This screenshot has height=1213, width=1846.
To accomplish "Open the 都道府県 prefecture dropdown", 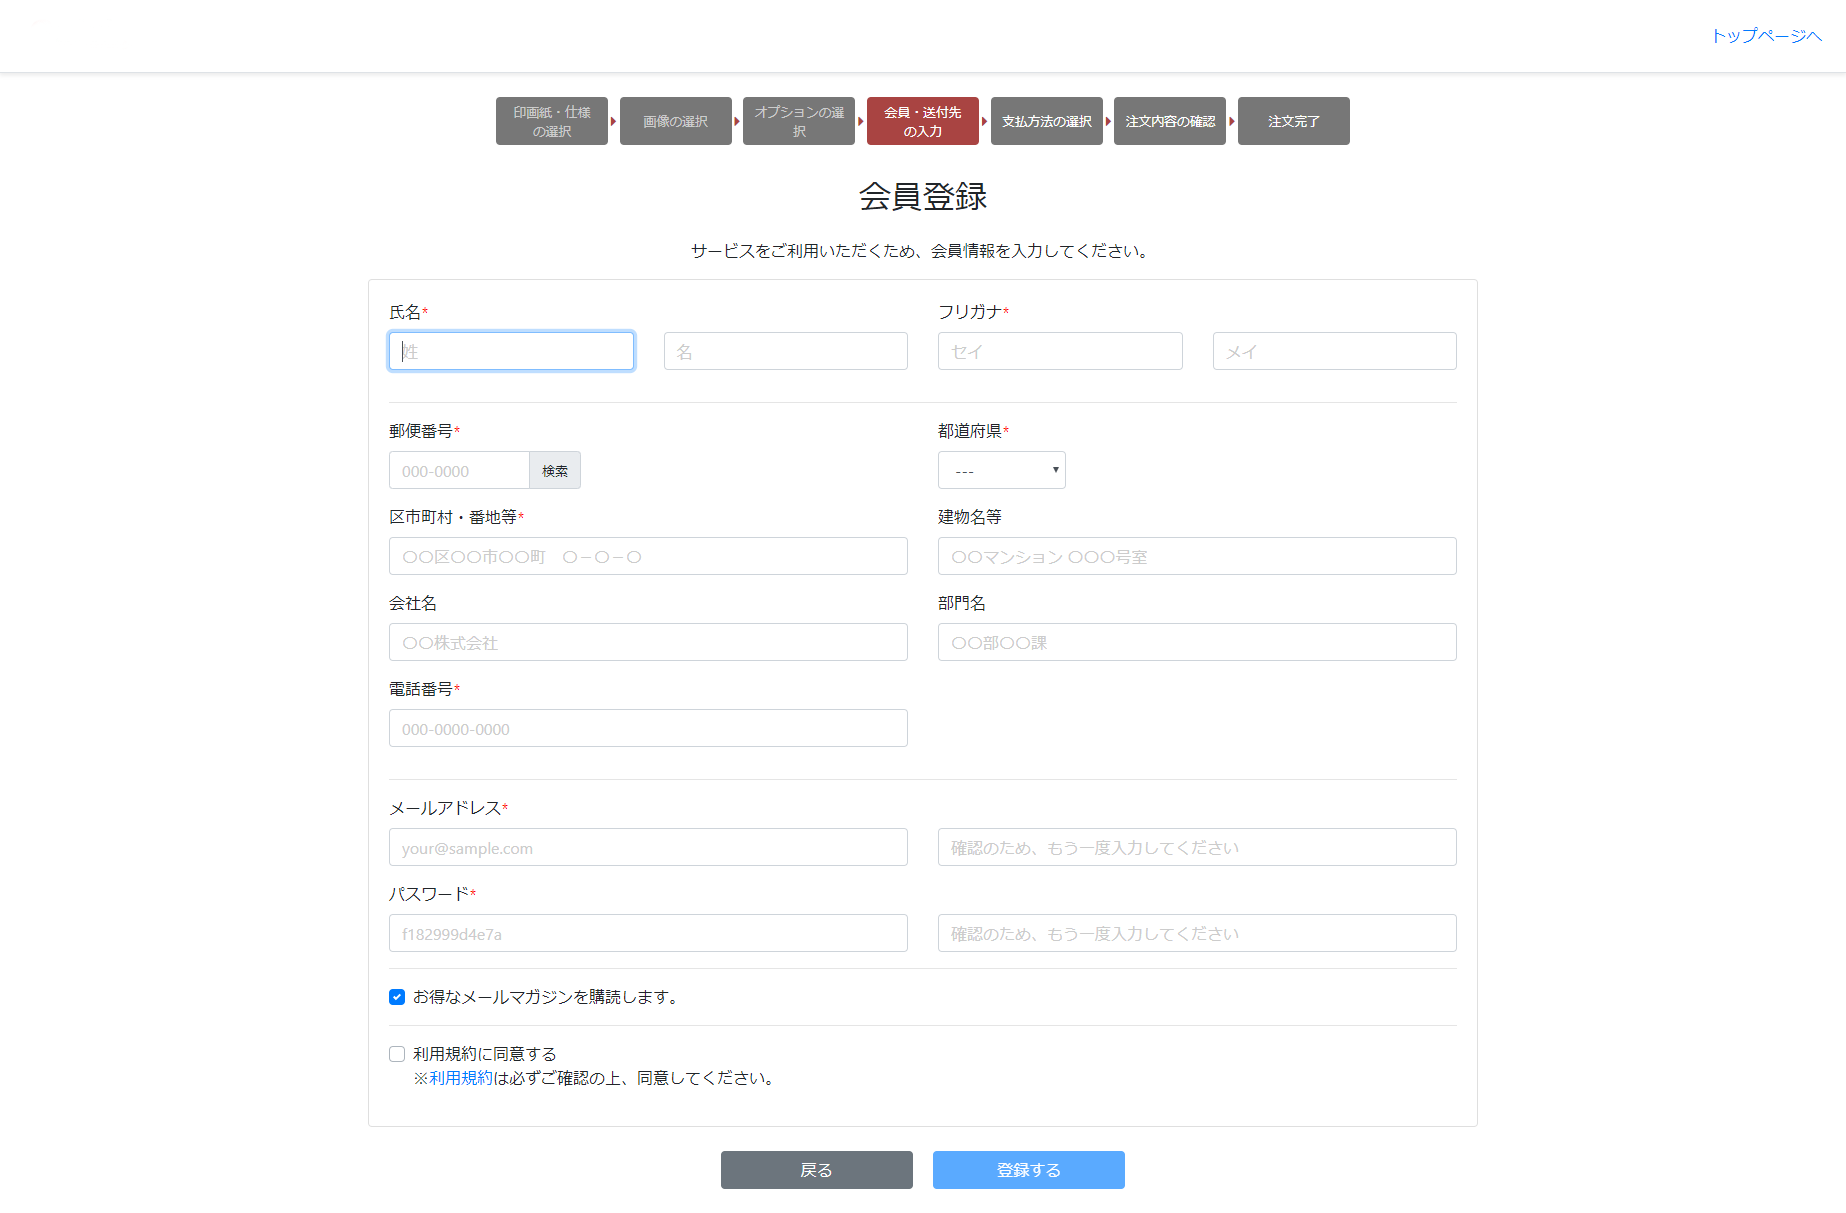I will point(1001,470).
